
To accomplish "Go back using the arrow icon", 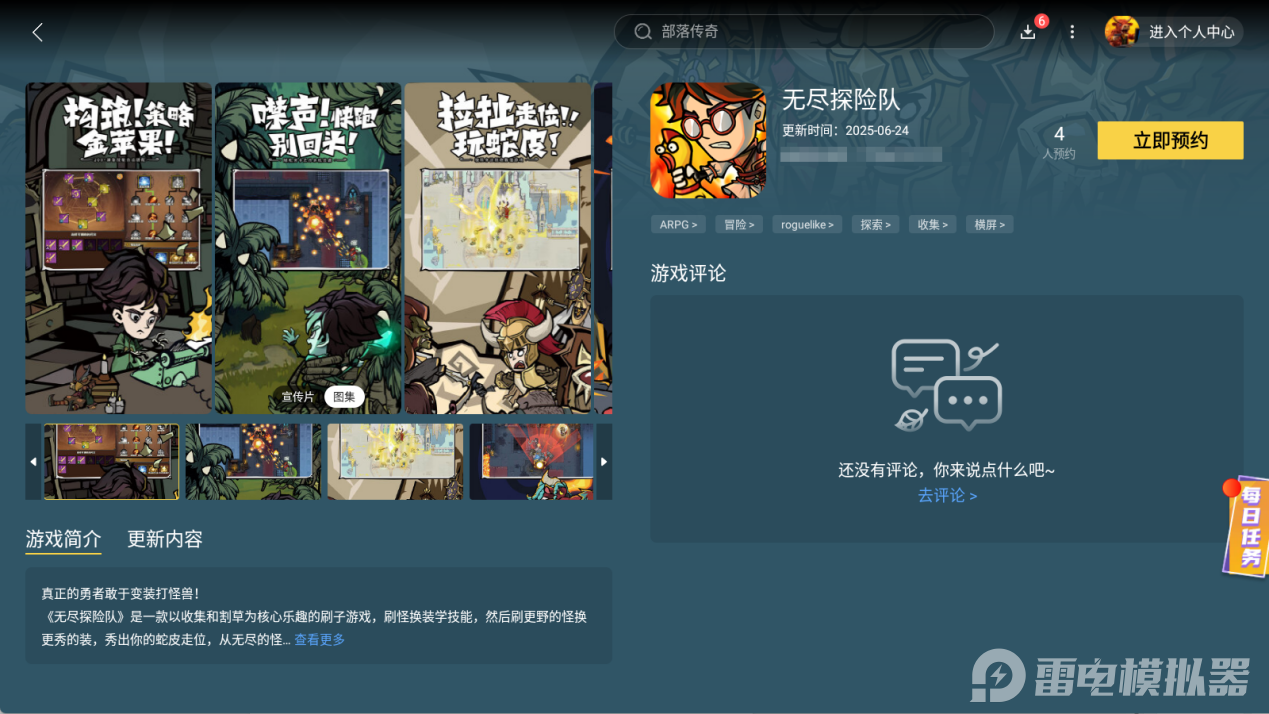I will 38,32.
